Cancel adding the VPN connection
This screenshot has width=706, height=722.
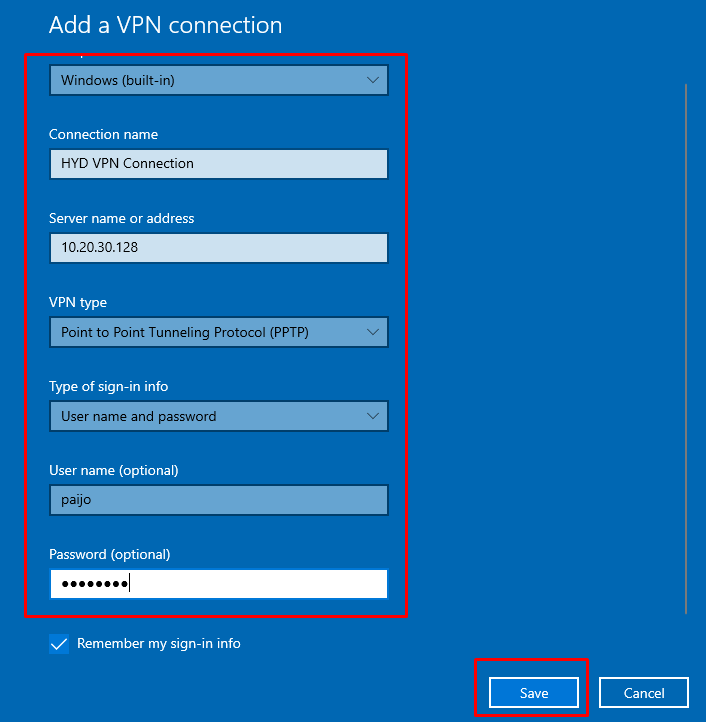[x=644, y=693]
